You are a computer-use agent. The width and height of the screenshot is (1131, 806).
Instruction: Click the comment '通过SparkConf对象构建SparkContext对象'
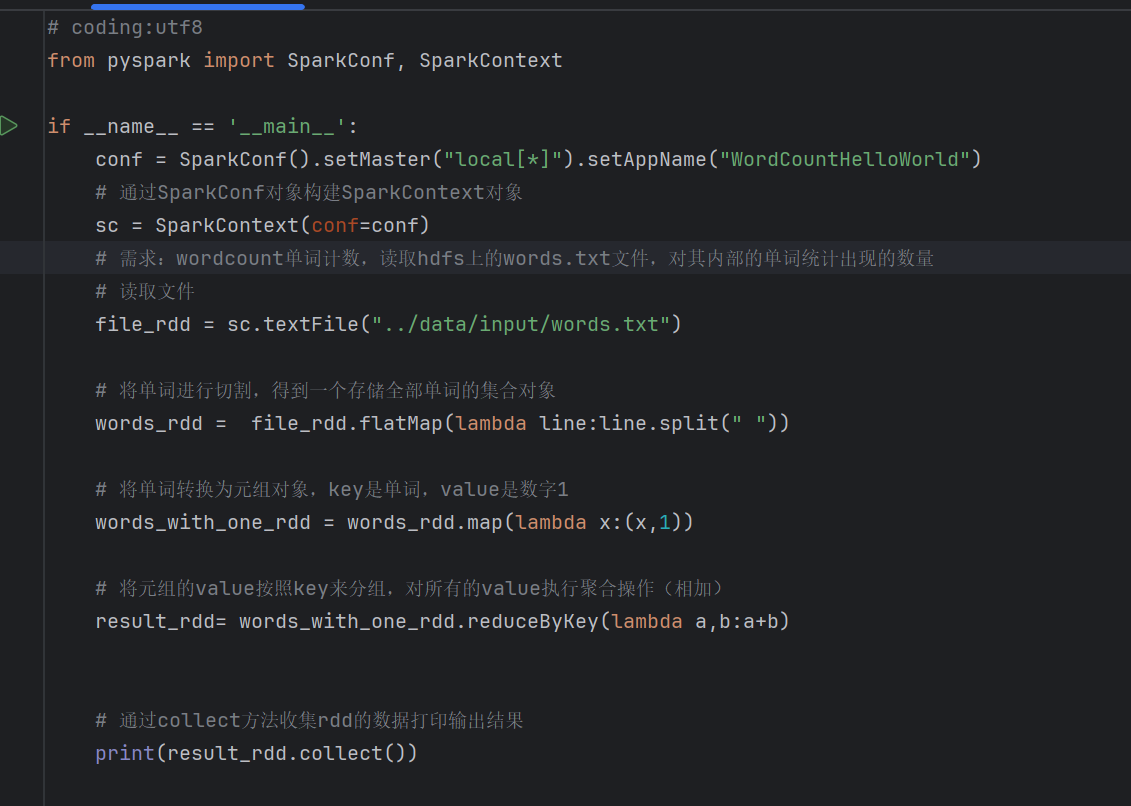coord(321,193)
